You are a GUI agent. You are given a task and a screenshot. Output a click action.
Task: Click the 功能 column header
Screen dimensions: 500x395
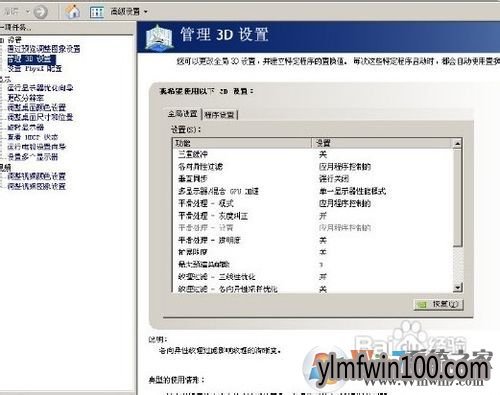pyautogui.click(x=242, y=143)
